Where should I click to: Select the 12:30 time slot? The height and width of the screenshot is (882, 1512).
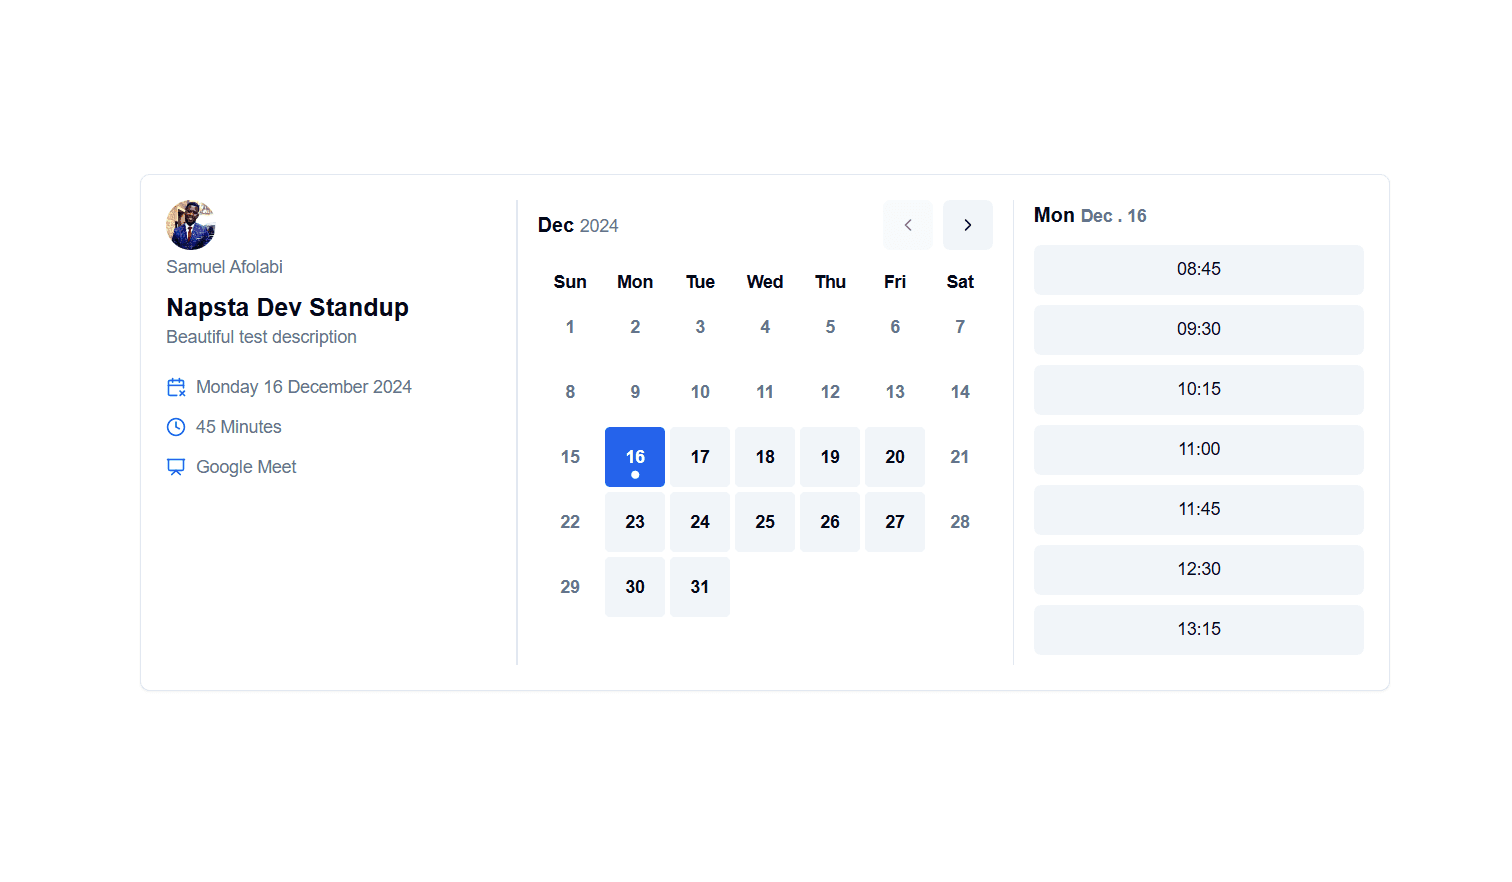[x=1198, y=570]
